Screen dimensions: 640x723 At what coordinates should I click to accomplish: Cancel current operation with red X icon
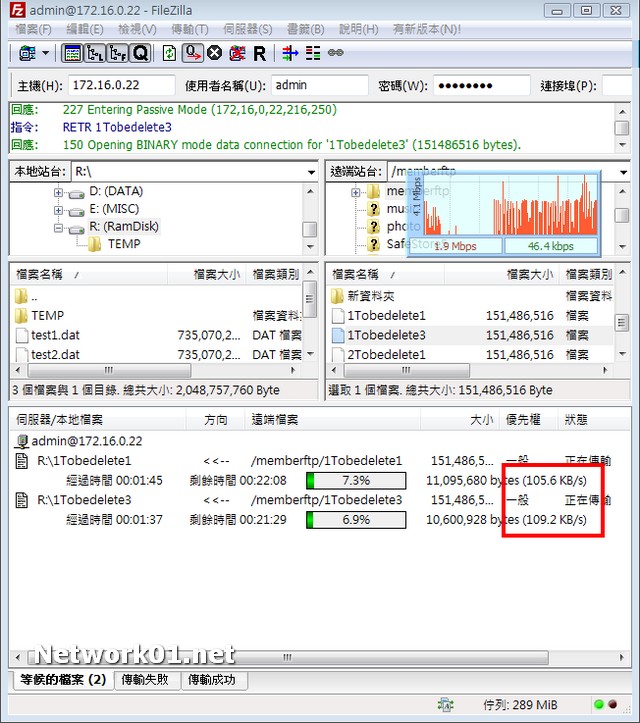pos(214,53)
